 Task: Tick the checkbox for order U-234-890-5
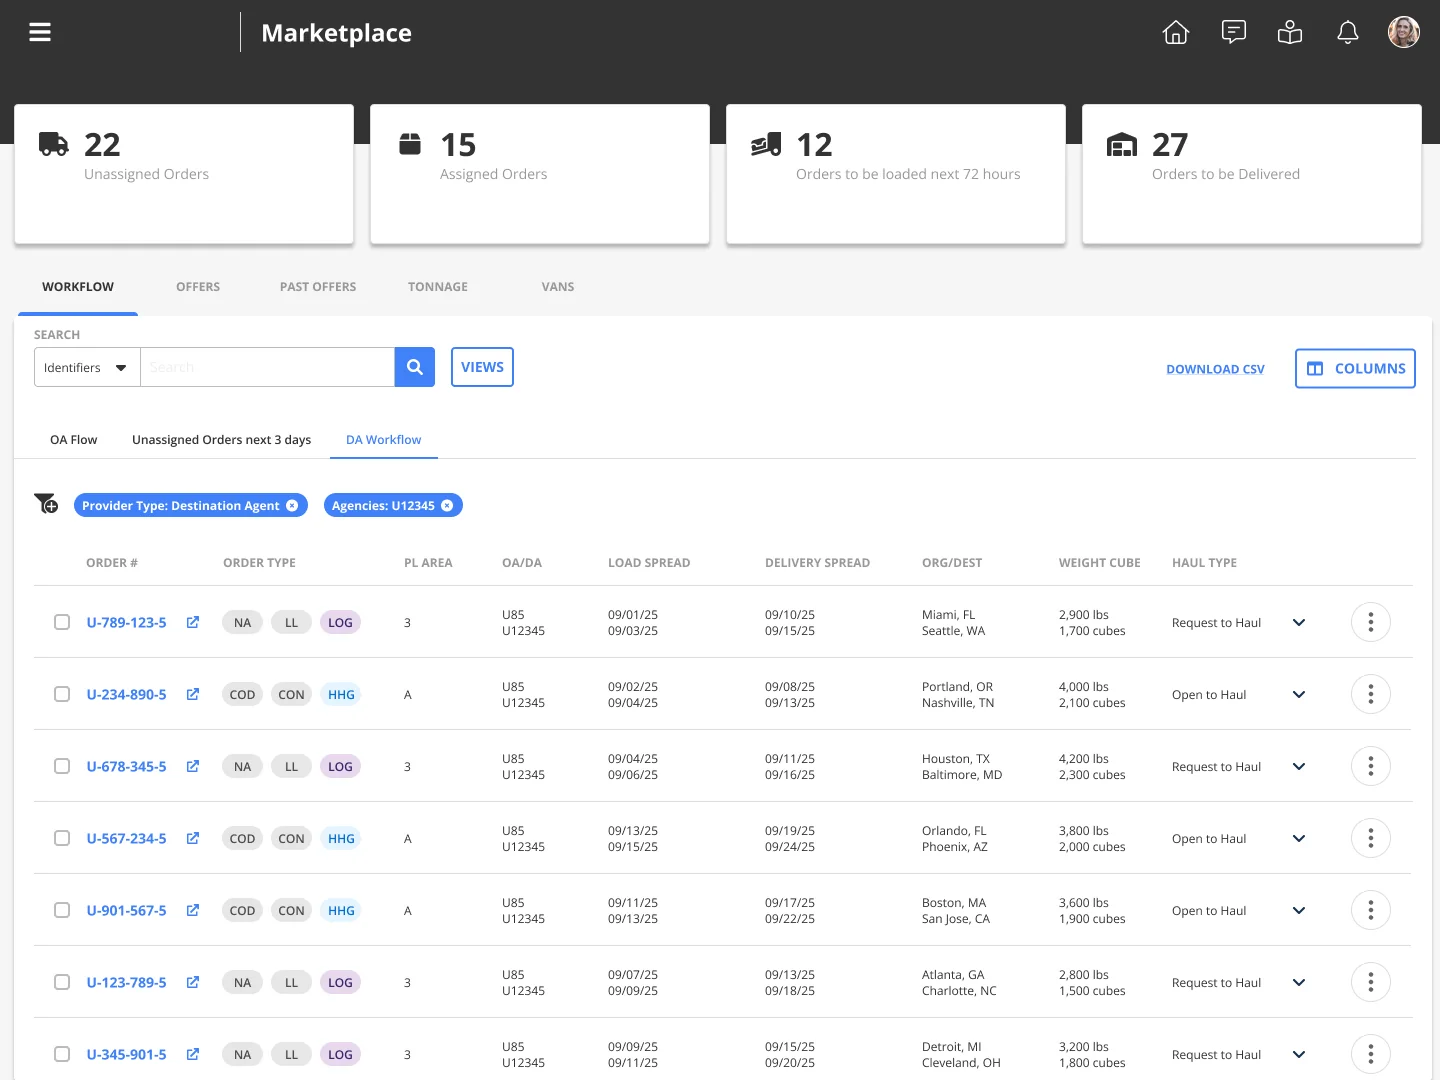click(x=62, y=694)
